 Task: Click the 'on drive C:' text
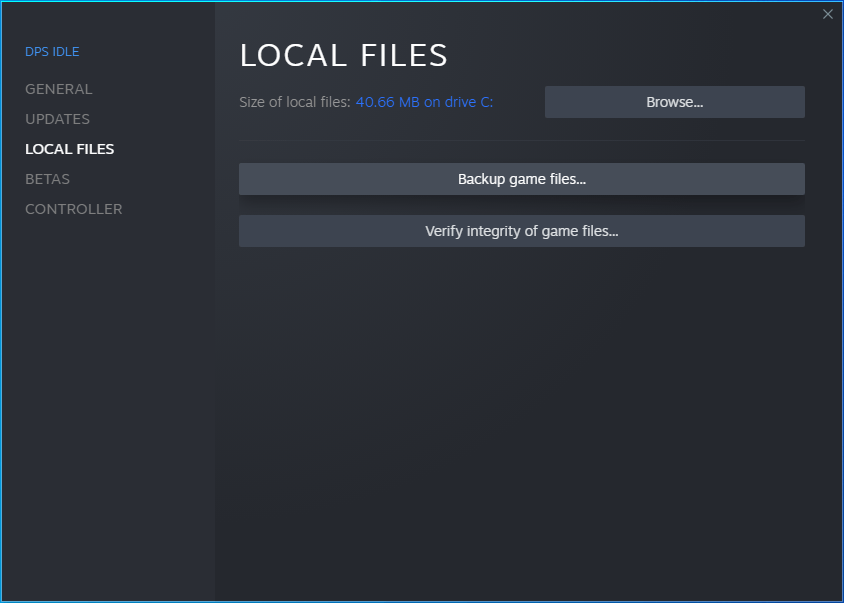pyautogui.click(x=459, y=102)
